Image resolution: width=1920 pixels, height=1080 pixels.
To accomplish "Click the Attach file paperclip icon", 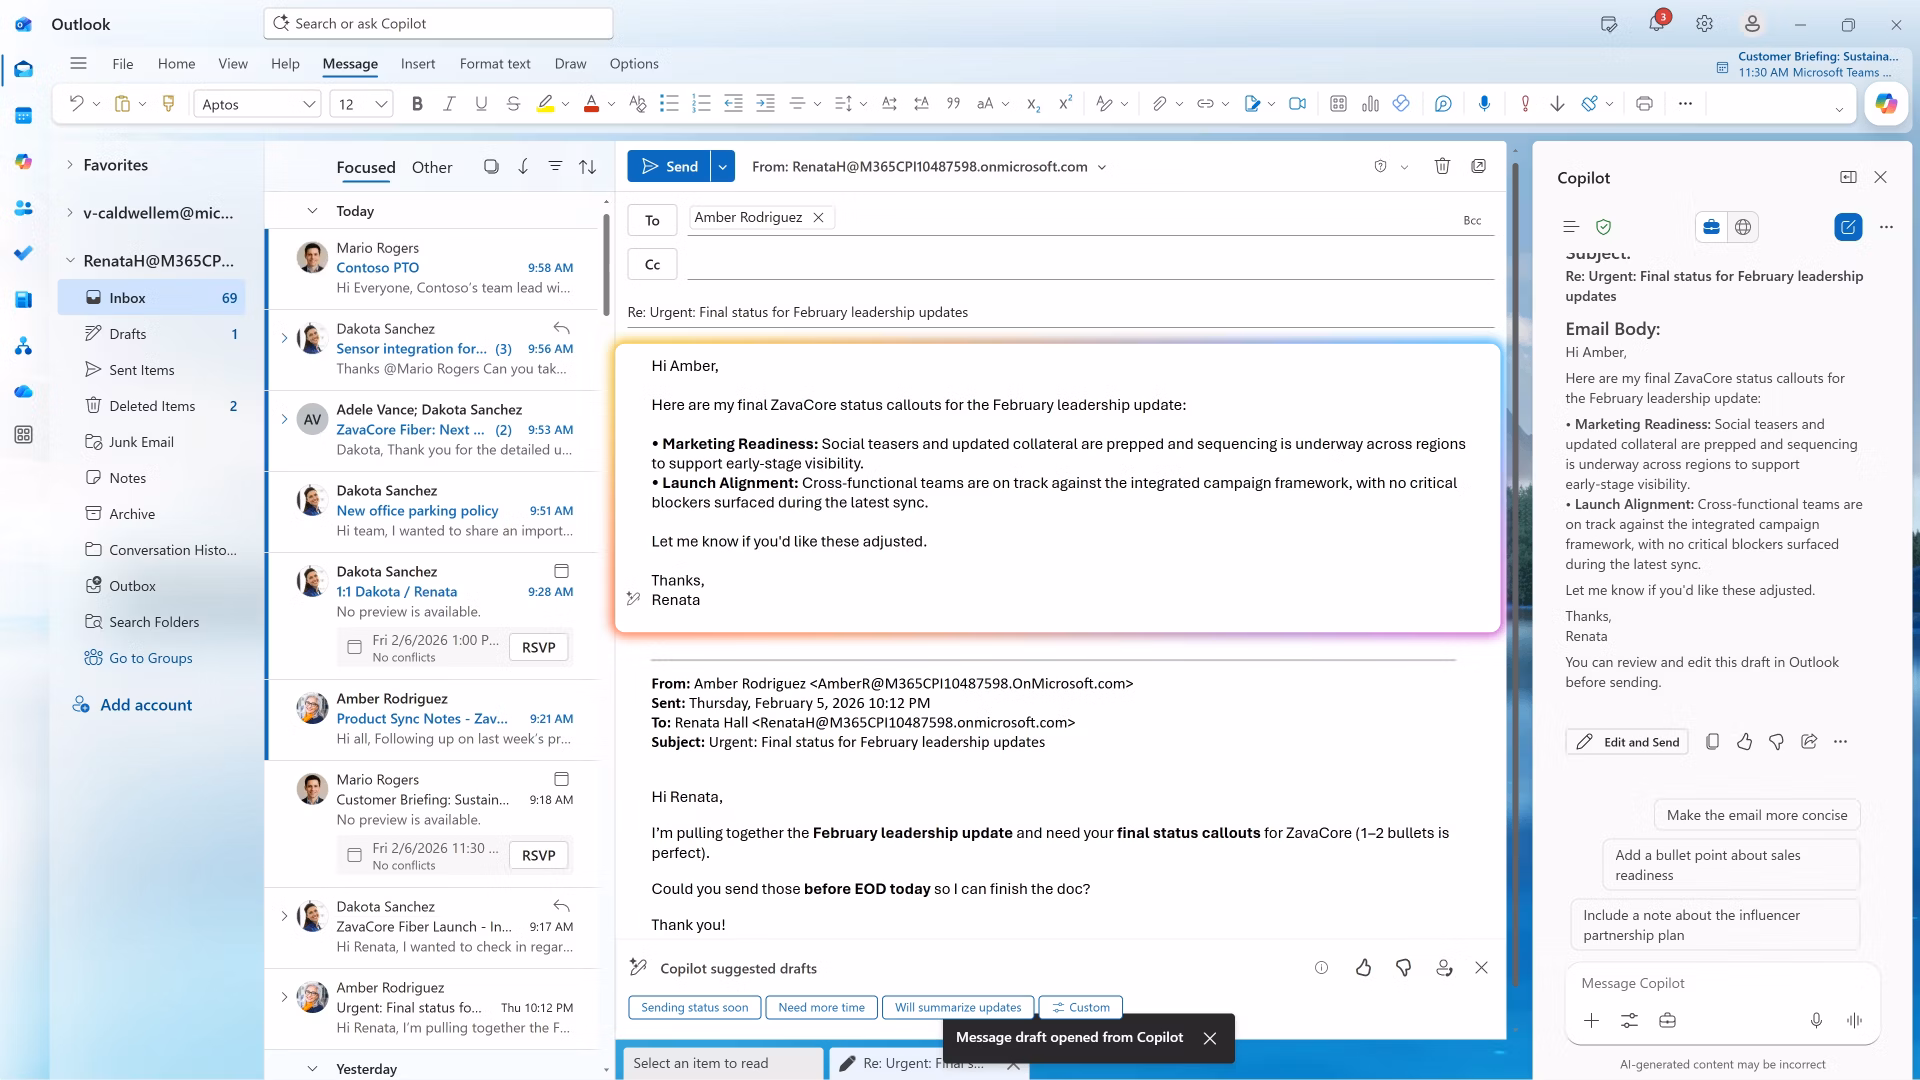I will pos(1159,104).
